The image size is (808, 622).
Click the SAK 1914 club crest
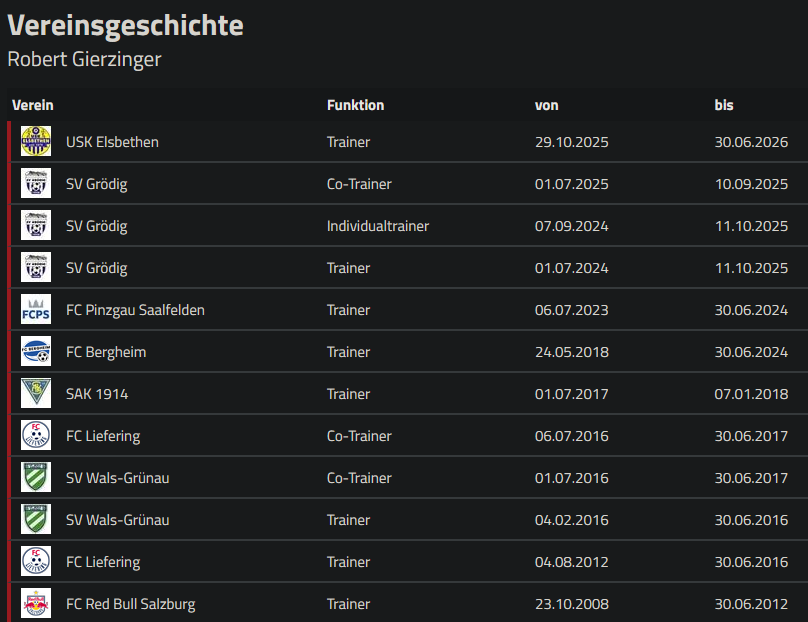[x=36, y=394]
